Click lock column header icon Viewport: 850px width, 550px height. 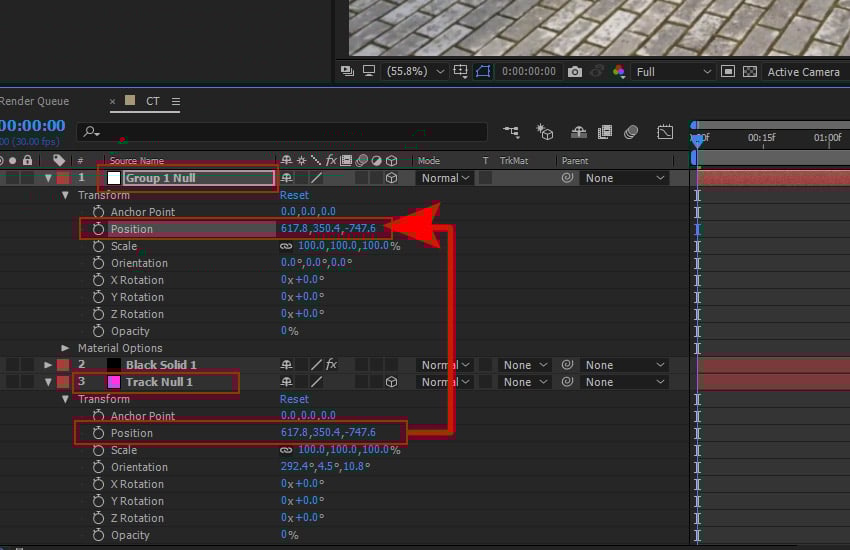27,160
